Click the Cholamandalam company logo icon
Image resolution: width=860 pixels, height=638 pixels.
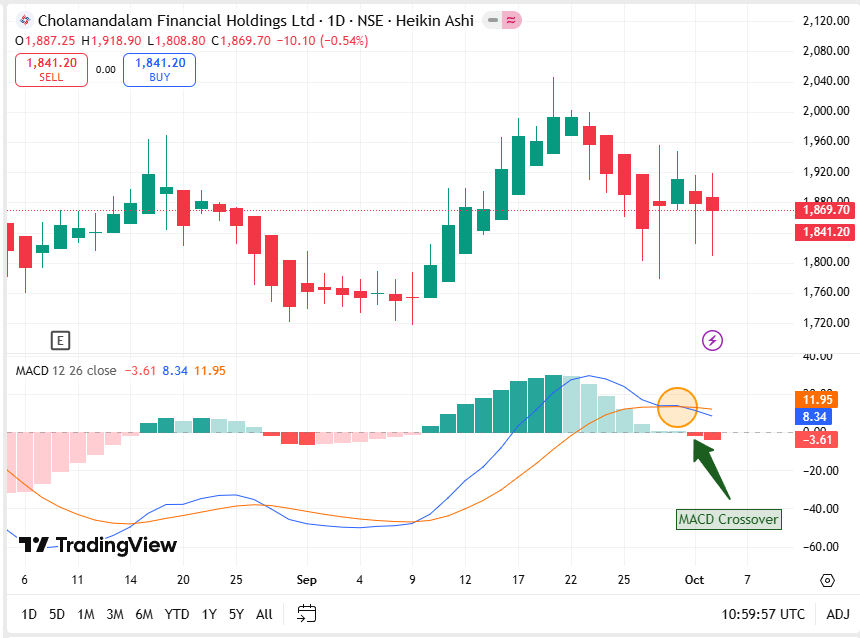click(x=24, y=20)
